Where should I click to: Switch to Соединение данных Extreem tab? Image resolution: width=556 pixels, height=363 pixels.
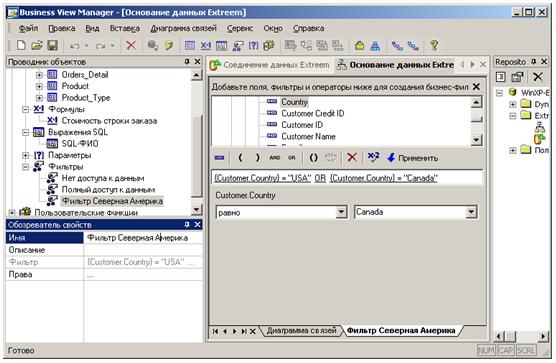coord(270,65)
